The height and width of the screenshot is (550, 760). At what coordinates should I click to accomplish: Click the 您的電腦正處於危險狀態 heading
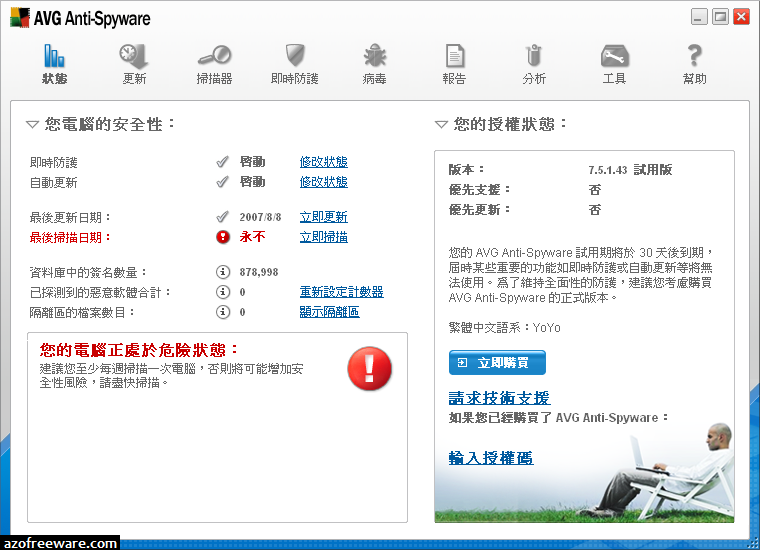[x=139, y=350]
